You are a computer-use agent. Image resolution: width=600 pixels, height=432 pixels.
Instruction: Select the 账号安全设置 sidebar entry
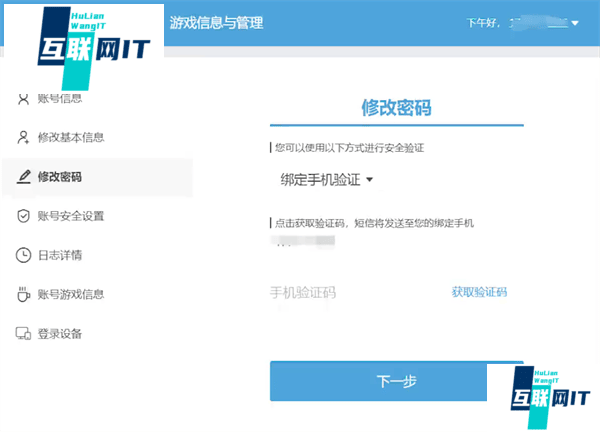click(71, 216)
